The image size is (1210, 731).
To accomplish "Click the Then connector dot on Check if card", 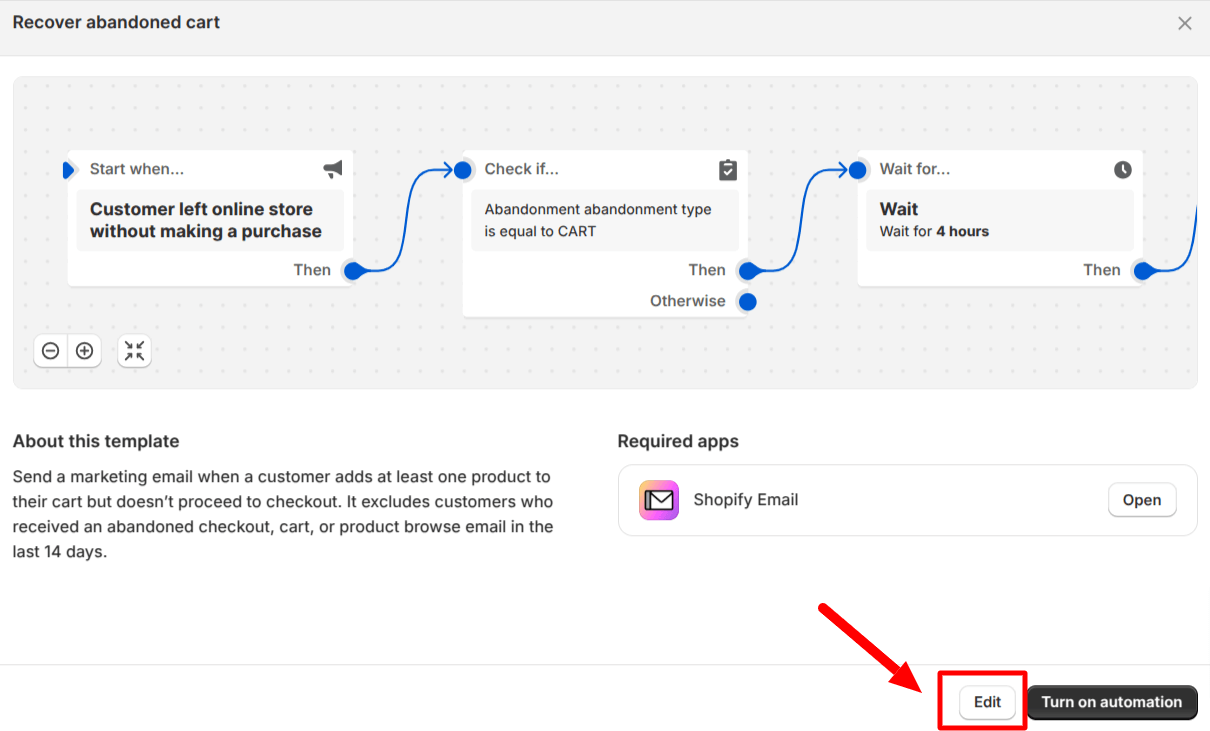I will (747, 270).
